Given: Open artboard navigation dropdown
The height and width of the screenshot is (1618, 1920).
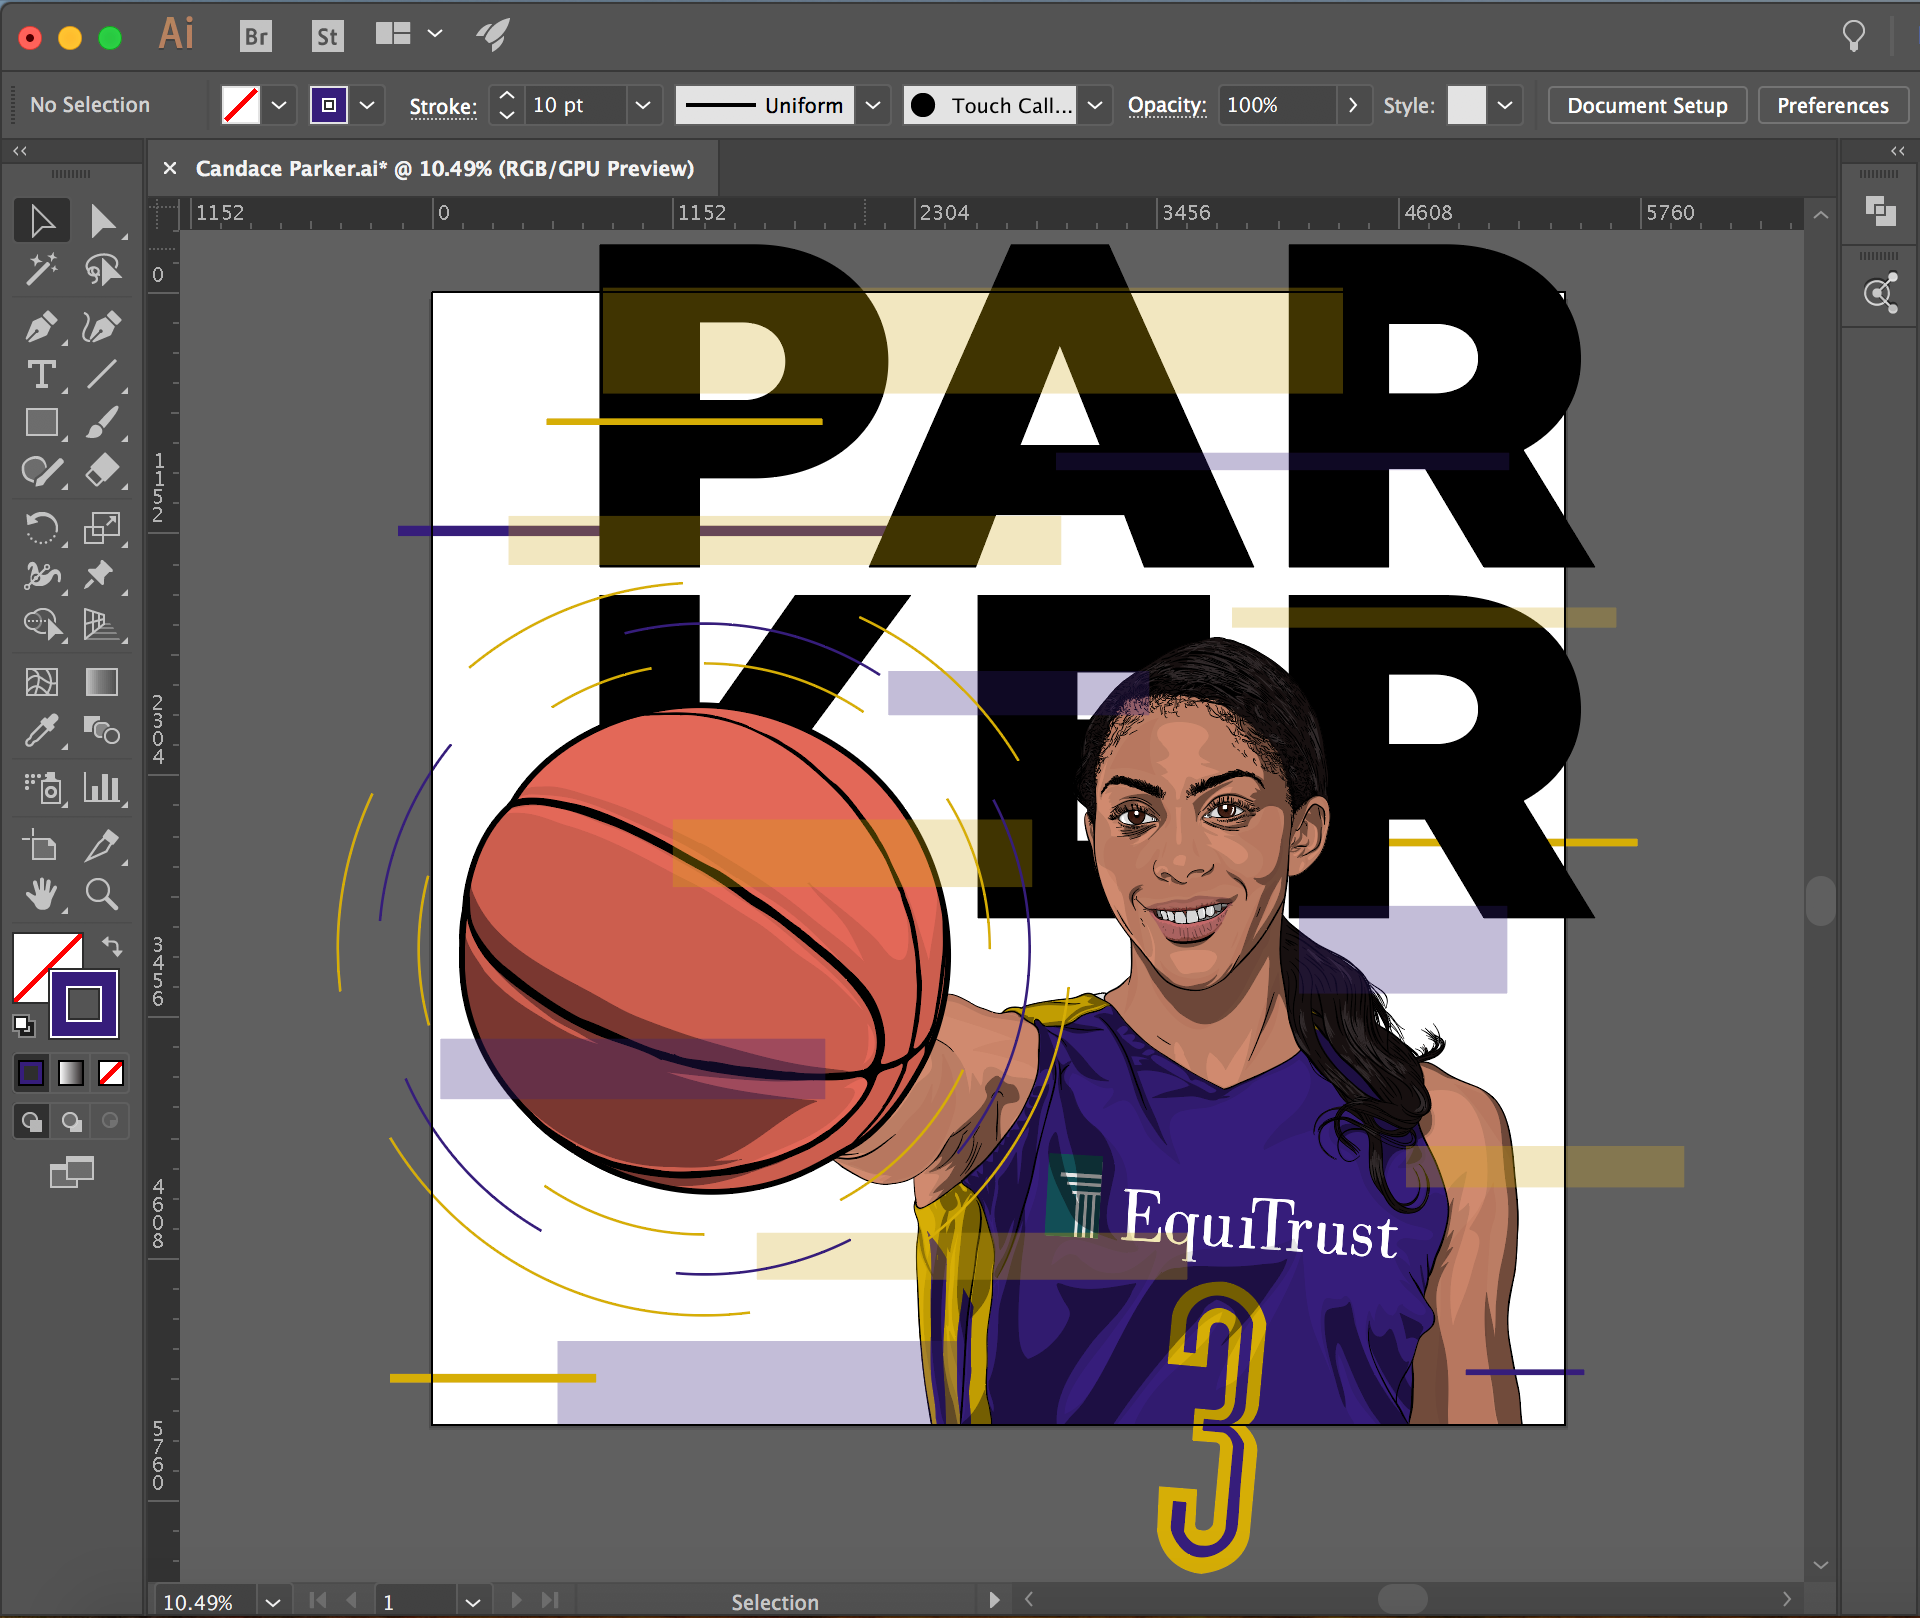Looking at the screenshot, I should (473, 1601).
